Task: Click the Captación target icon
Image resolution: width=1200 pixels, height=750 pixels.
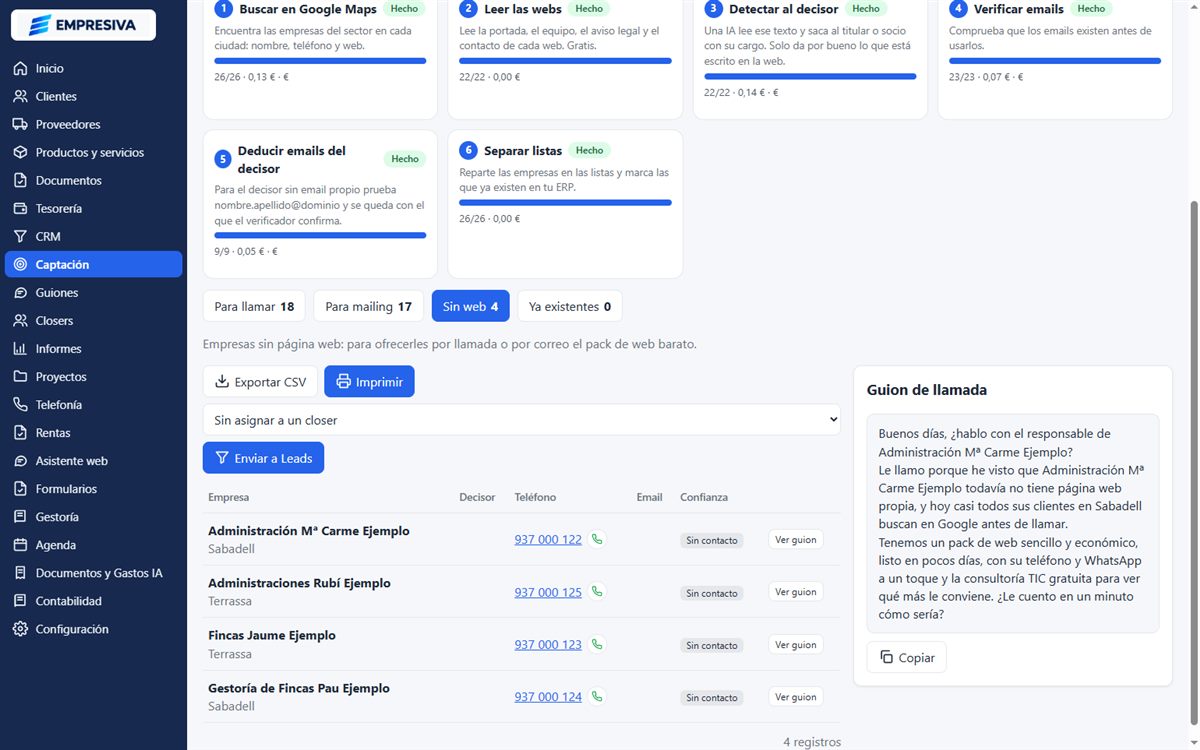Action: (20, 264)
